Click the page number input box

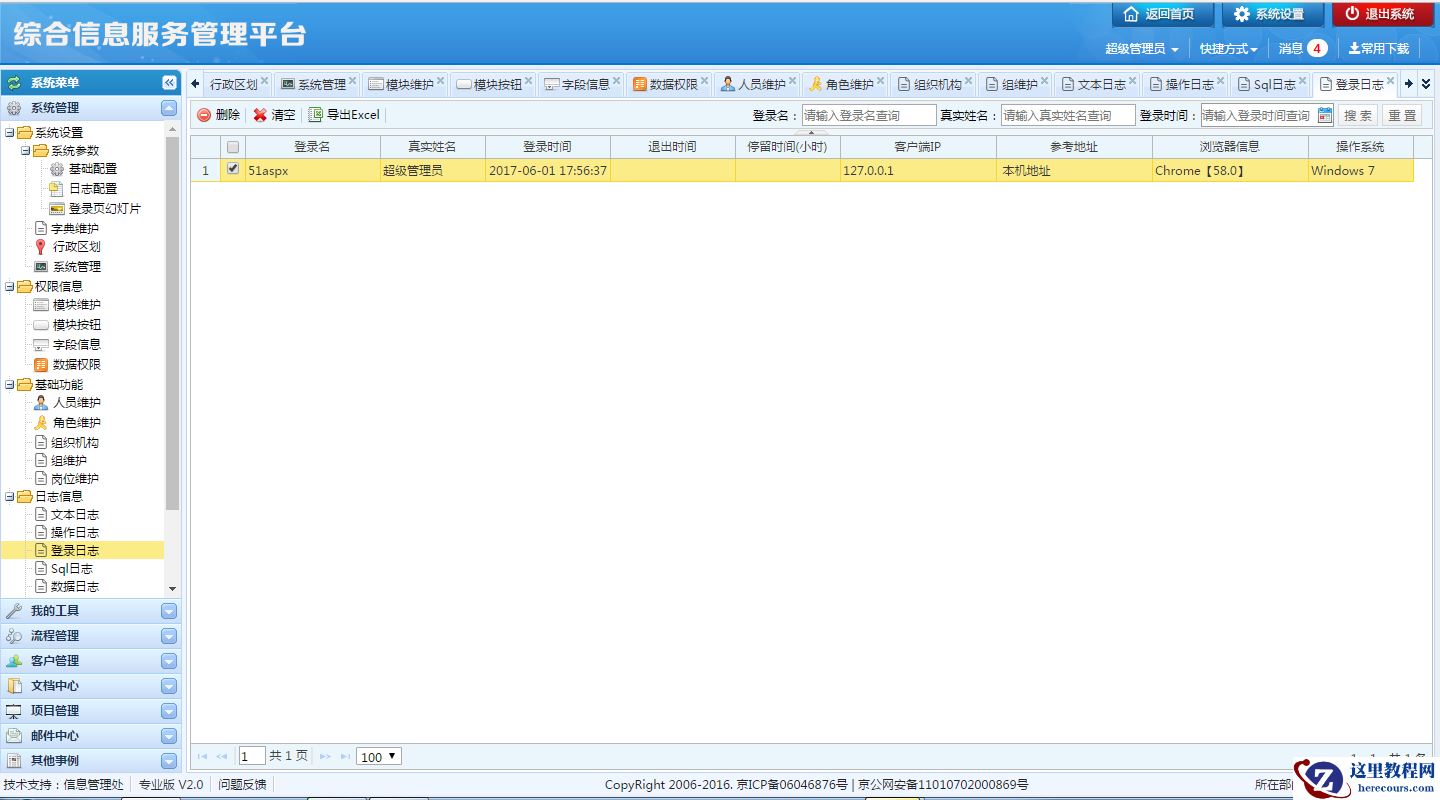252,757
